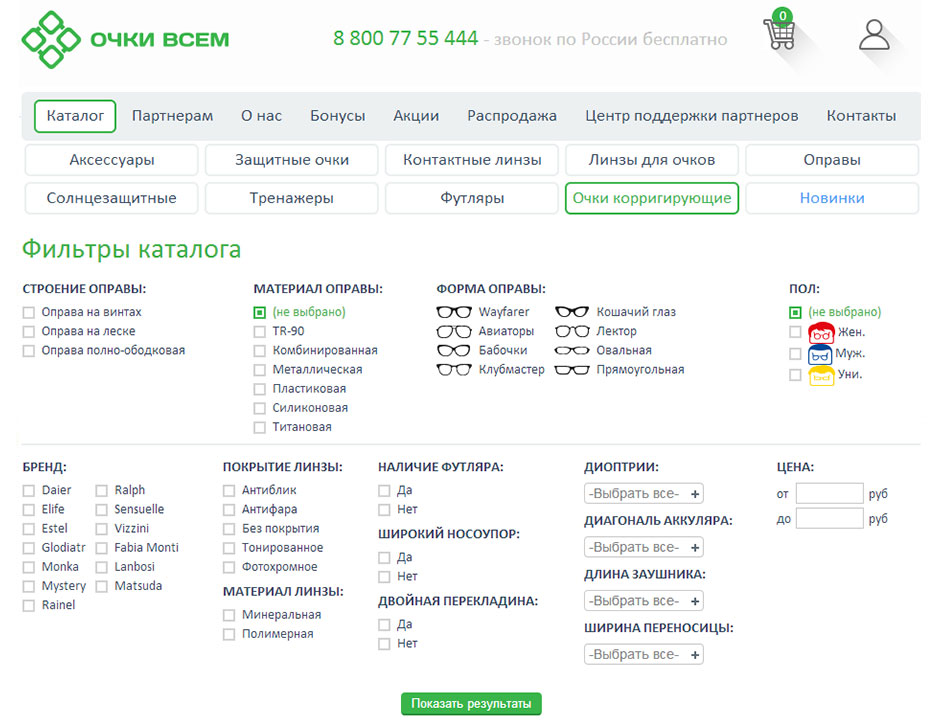The image size is (940, 725).
Task: Open the Новинки category link
Action: [x=831, y=198]
